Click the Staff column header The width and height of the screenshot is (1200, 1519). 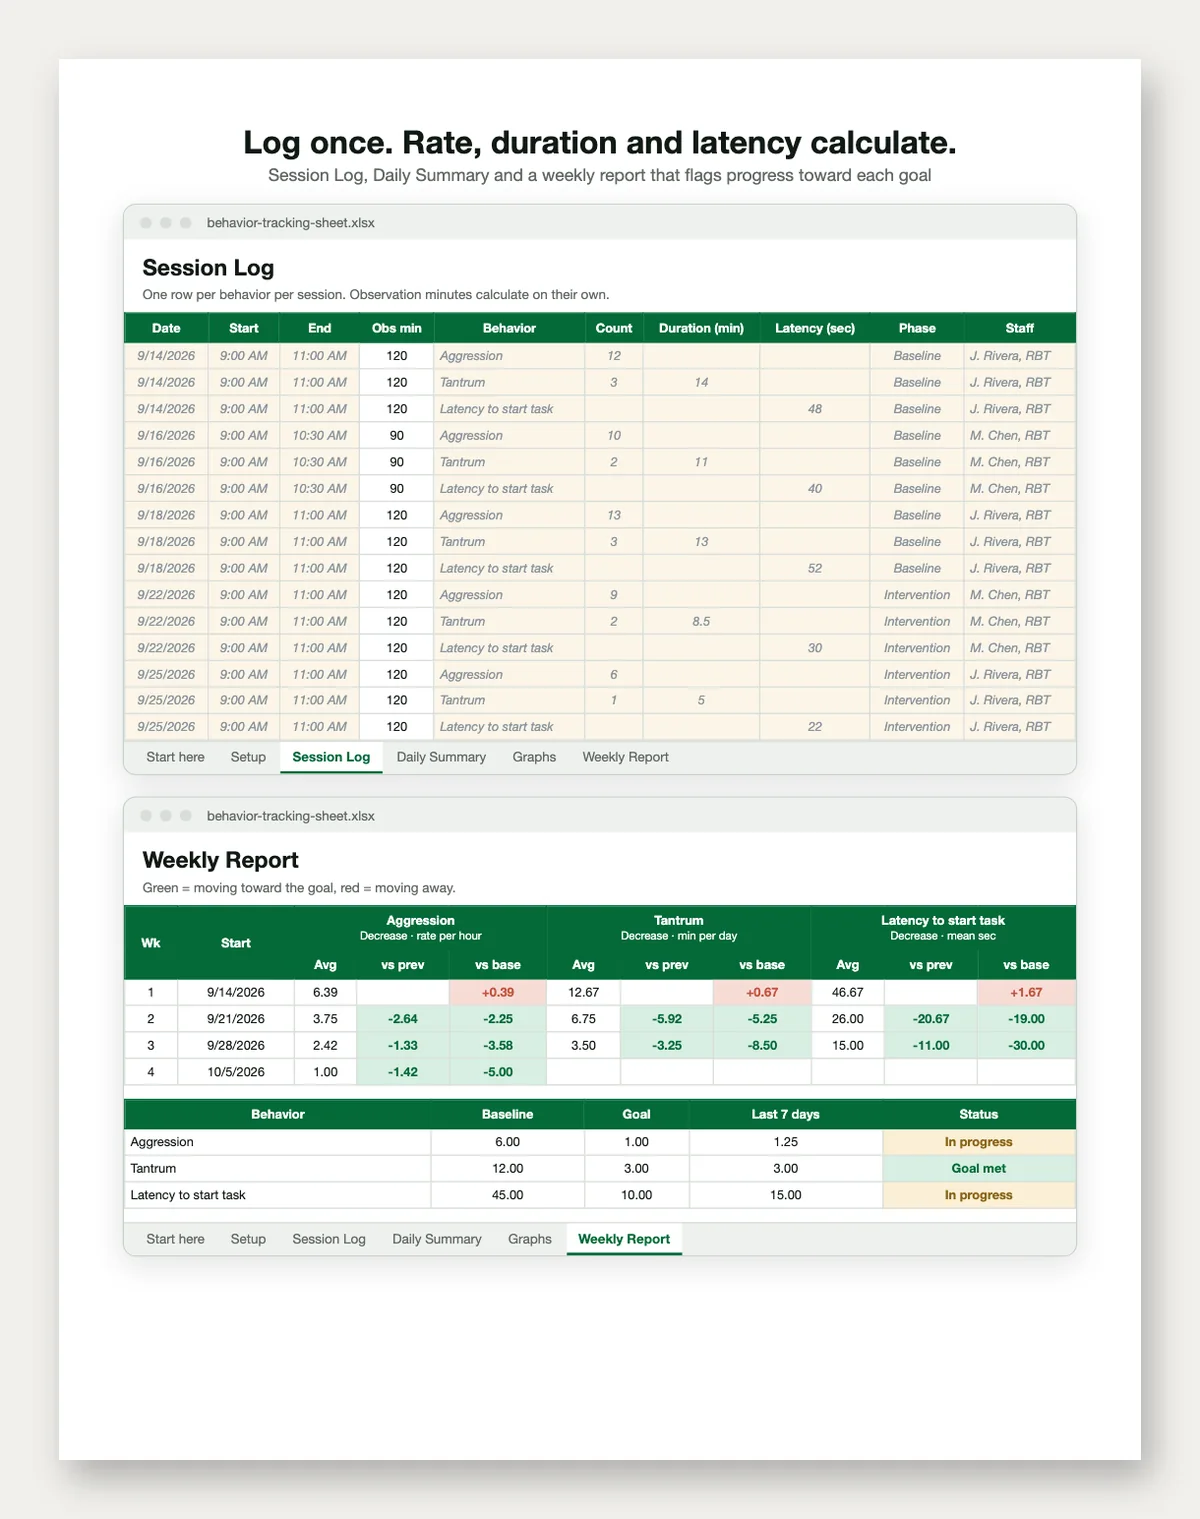pyautogui.click(x=1020, y=328)
